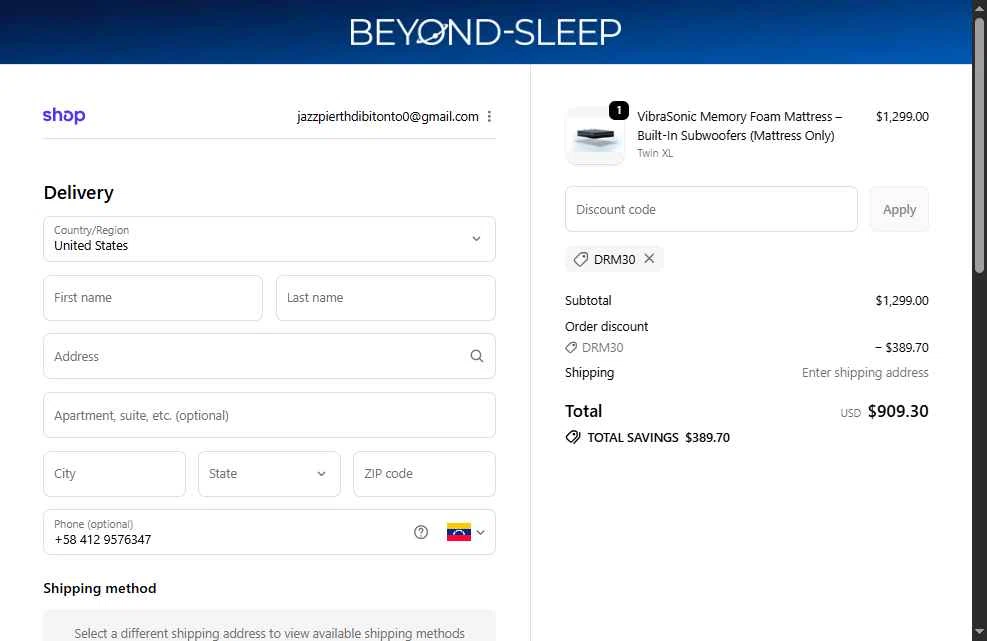
Task: Click the Total Savings tag icon
Action: (x=573, y=437)
